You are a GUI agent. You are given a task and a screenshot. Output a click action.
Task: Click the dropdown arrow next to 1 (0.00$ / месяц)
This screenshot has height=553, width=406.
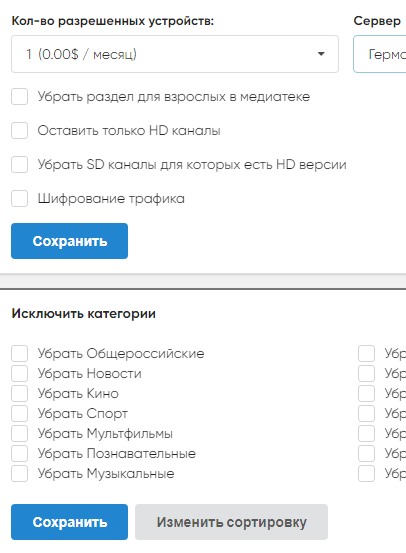tap(321, 54)
